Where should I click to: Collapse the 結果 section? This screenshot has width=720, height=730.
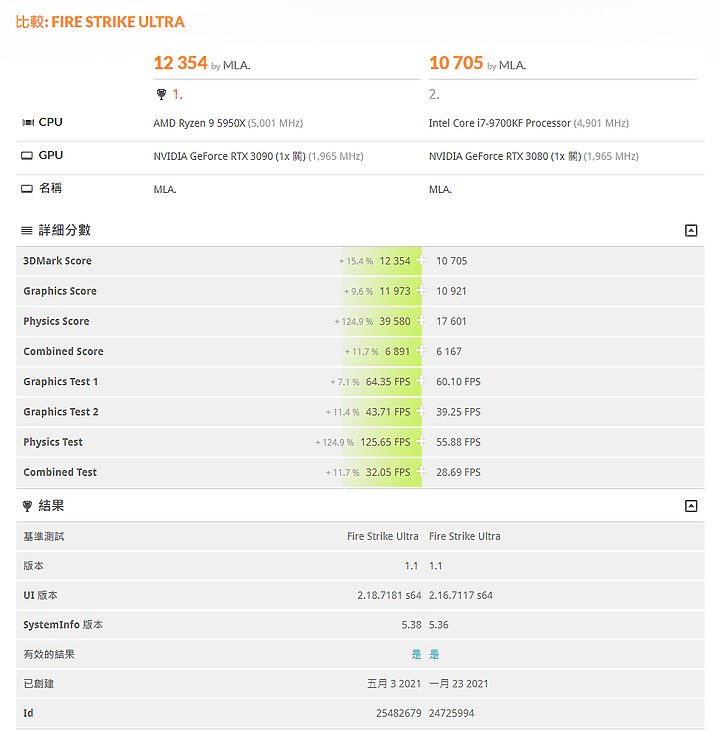[691, 506]
